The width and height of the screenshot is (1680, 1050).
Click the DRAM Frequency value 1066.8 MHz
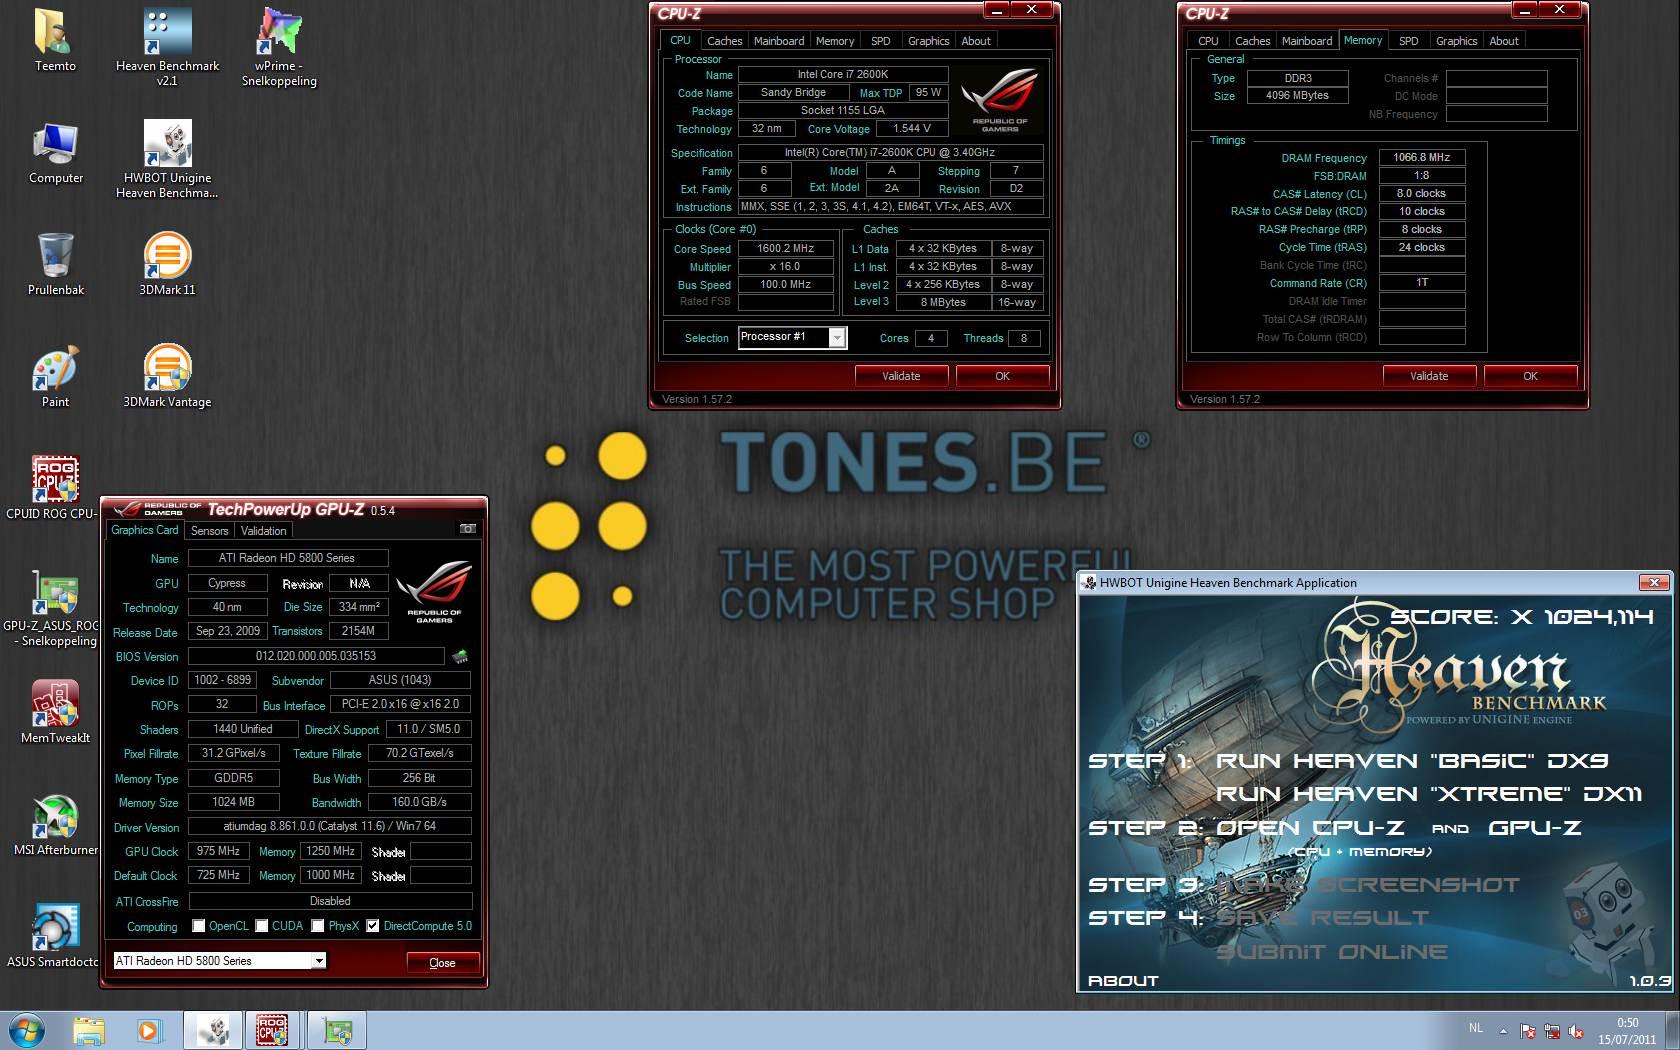pos(1422,157)
